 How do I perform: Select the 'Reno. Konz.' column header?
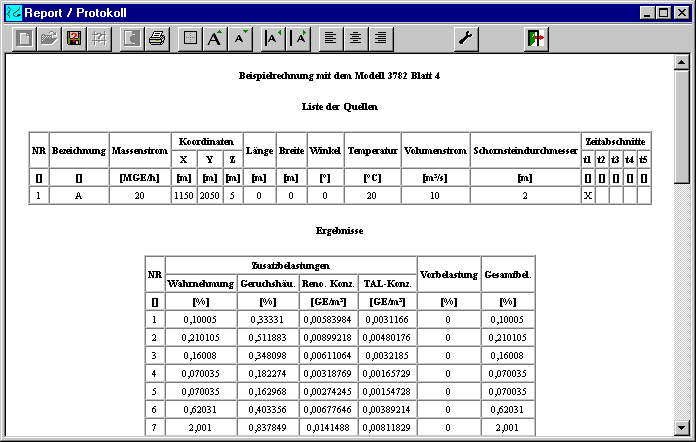pos(328,284)
